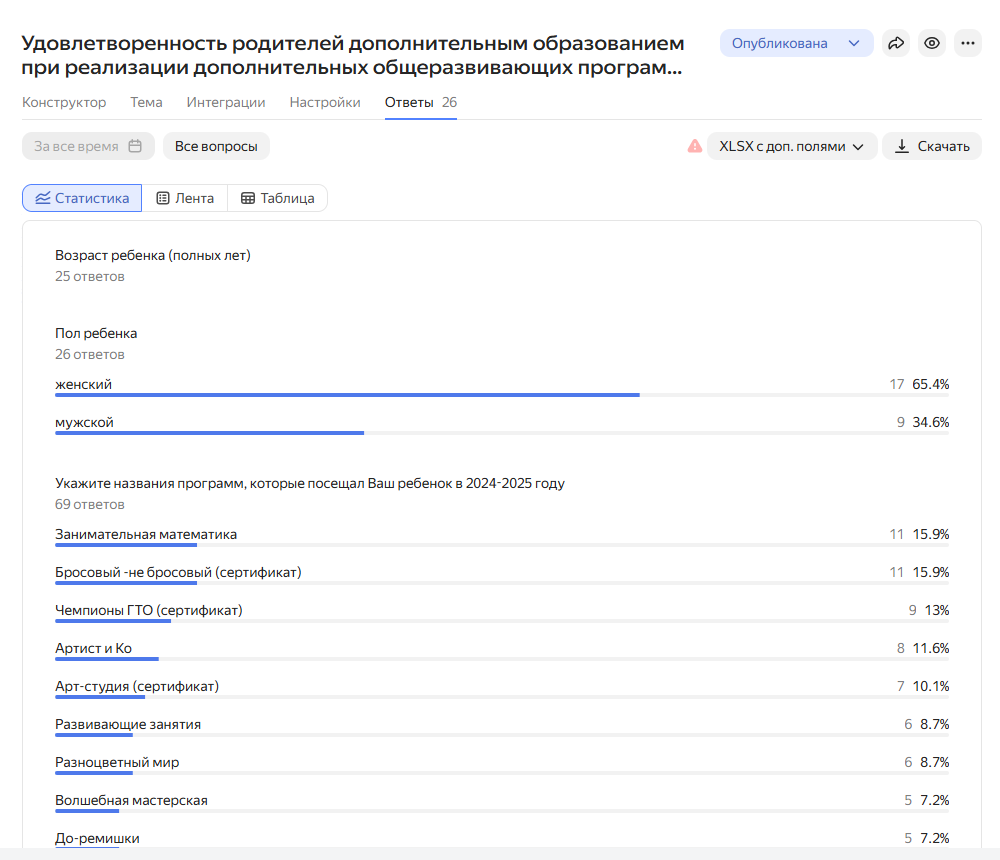Screen dimensions: 1000x860
Task: Open the three-dots more options menu
Action: click(x=967, y=43)
